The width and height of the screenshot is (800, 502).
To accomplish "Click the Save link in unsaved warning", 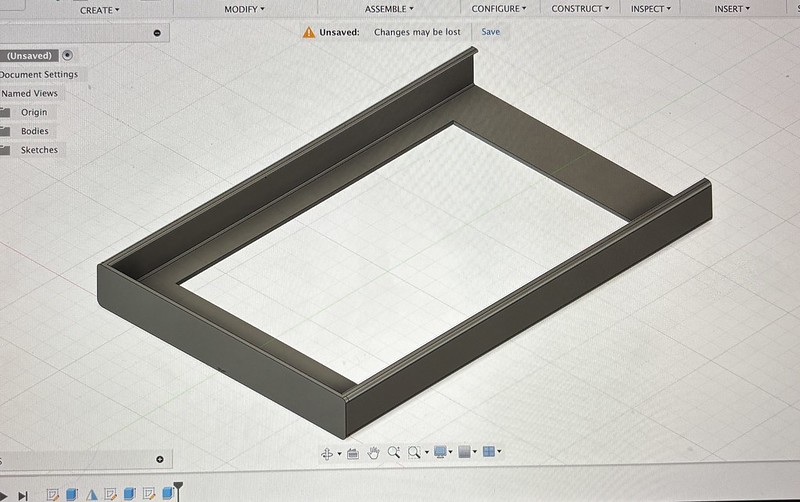I will (490, 32).
